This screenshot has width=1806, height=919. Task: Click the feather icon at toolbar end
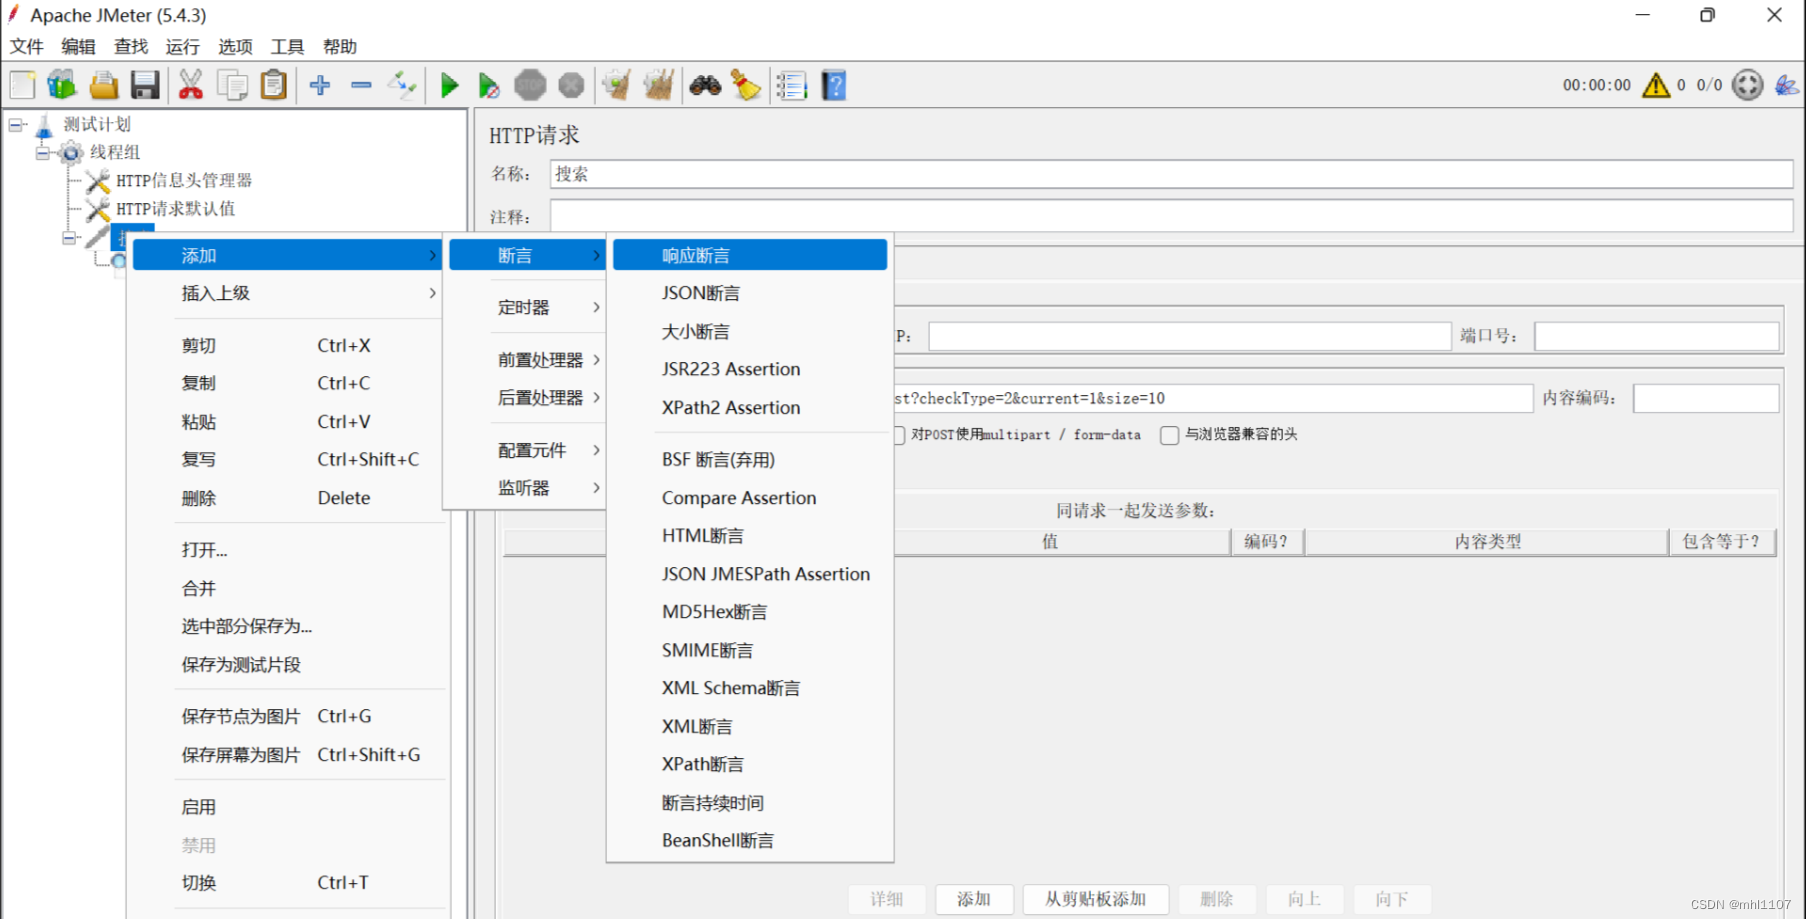[x=1787, y=85]
